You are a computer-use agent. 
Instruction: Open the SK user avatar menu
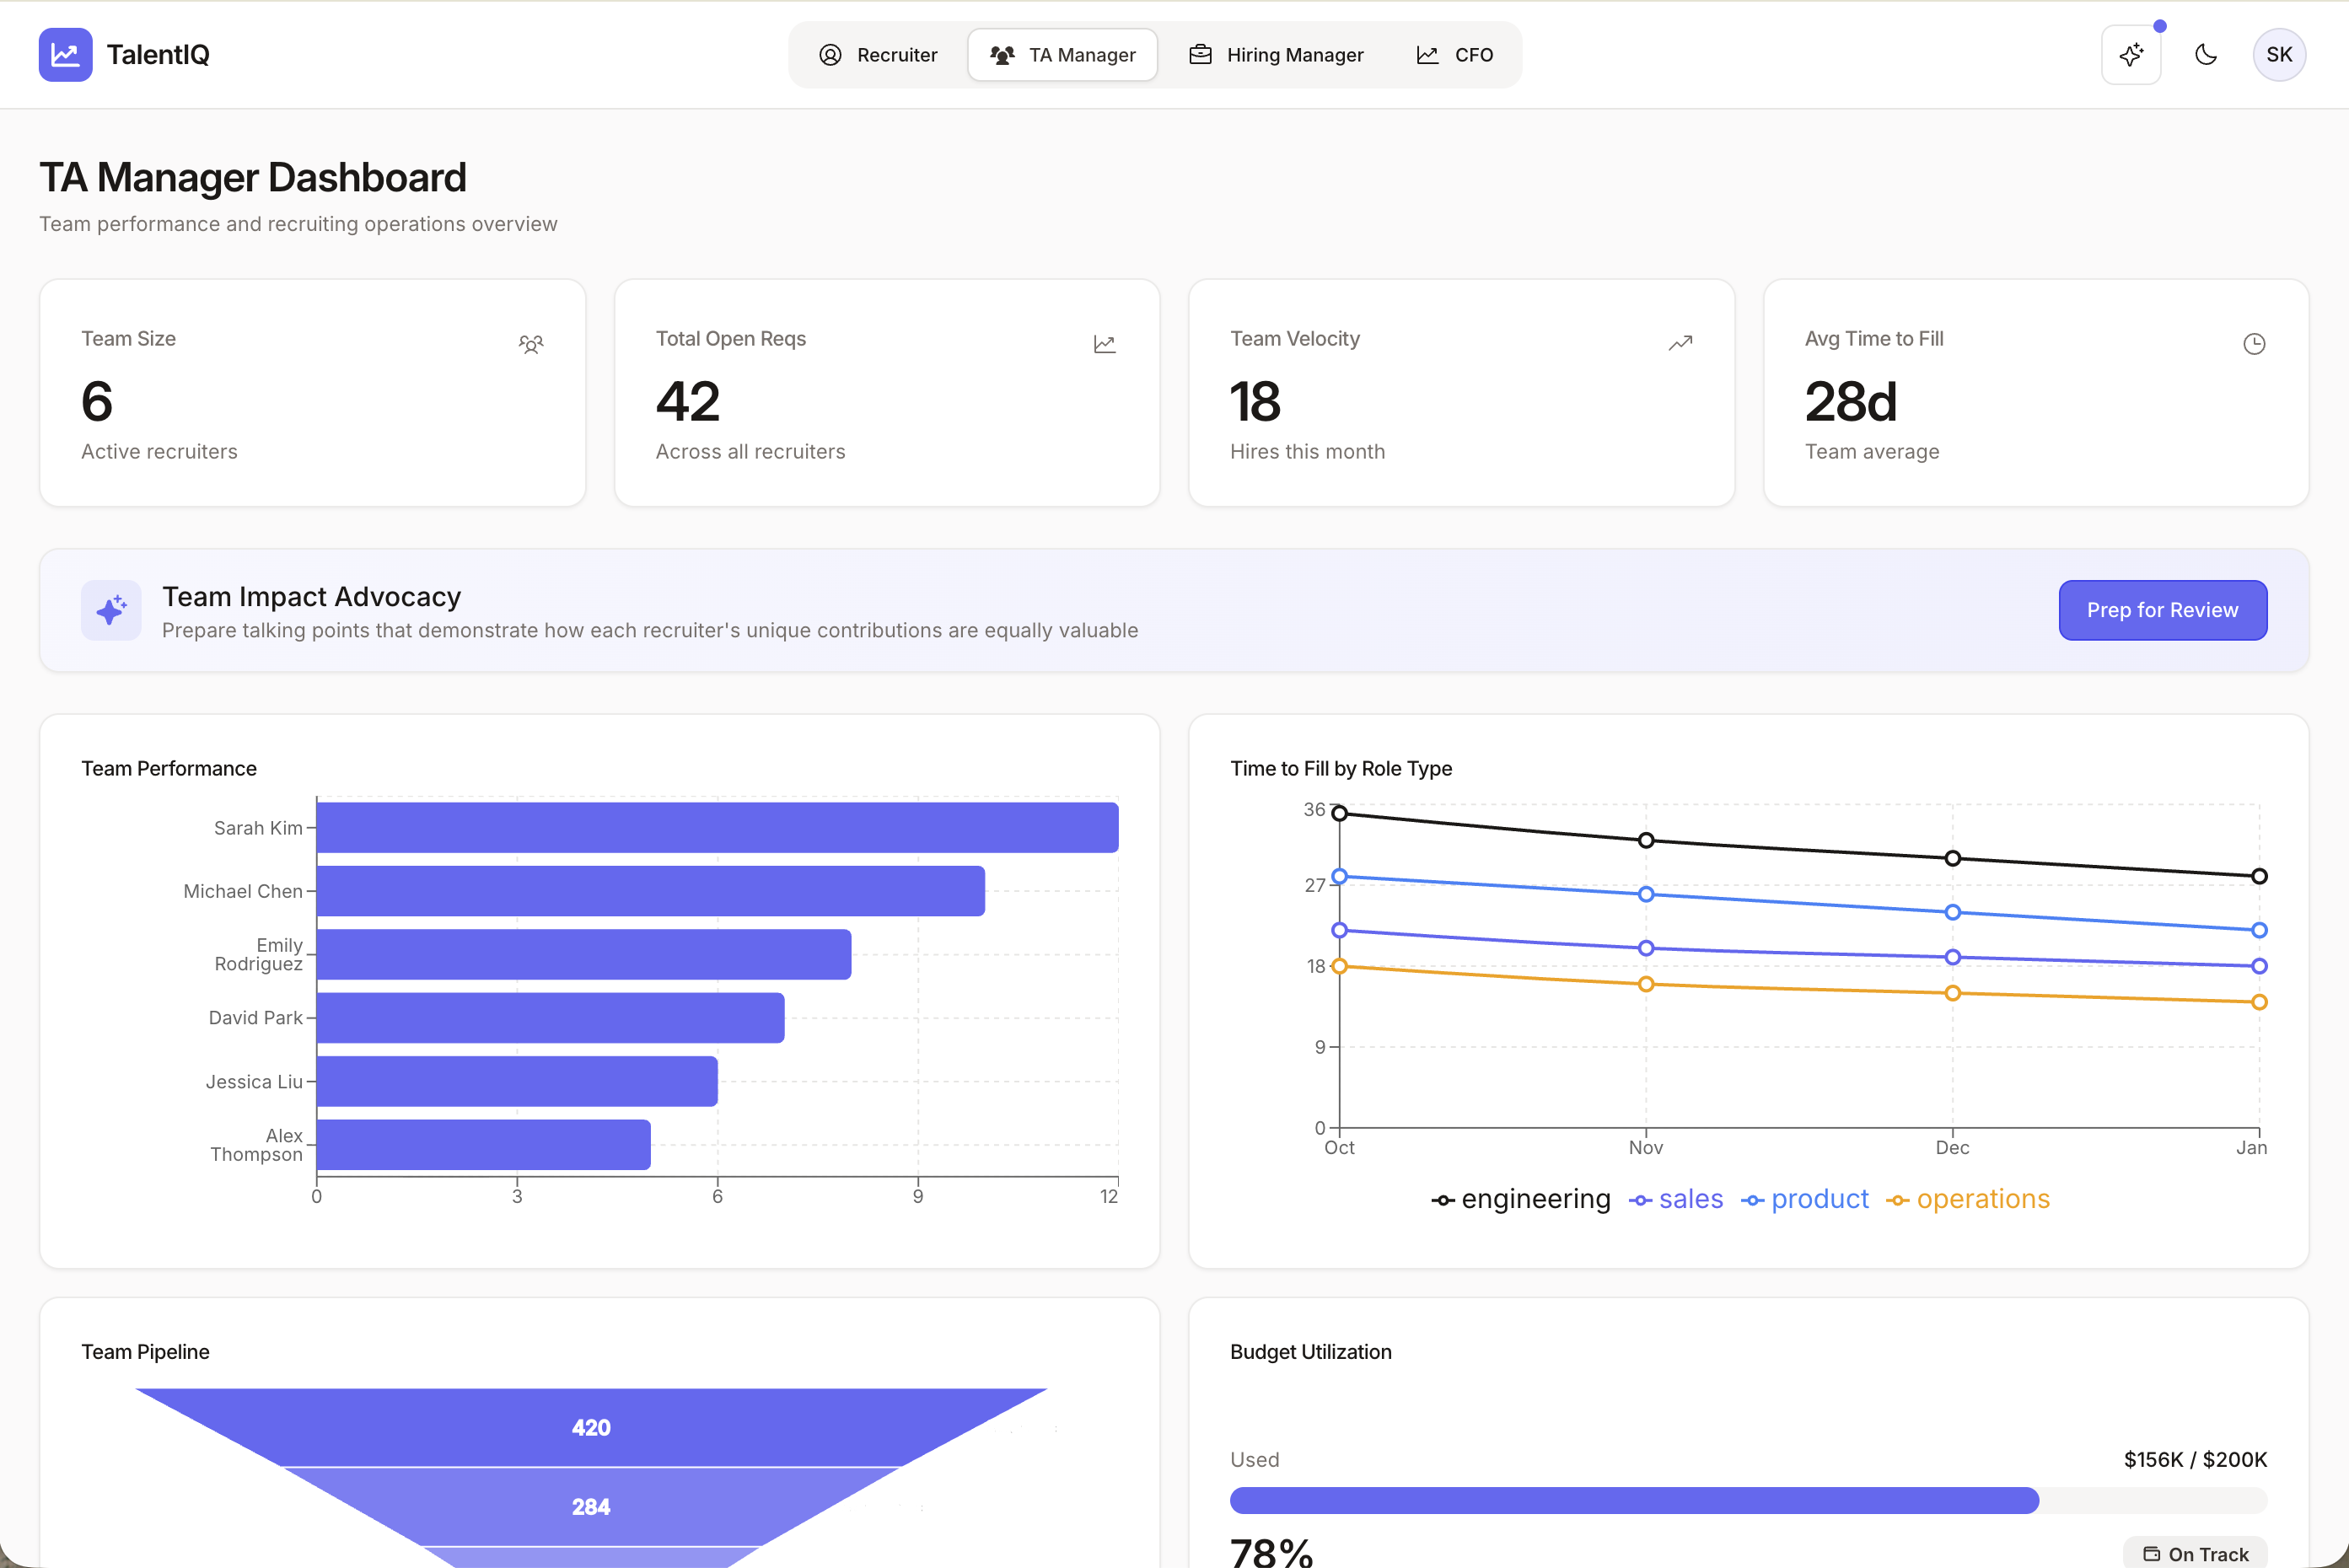tap(2278, 55)
